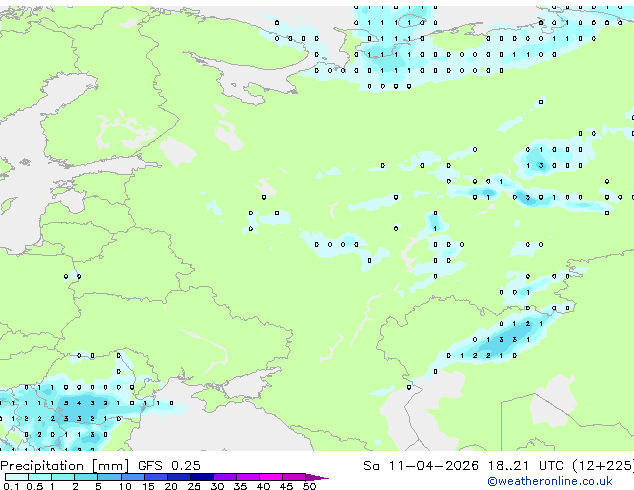
Task: Click the '(12+225)' forecast run label
Action: (603, 466)
